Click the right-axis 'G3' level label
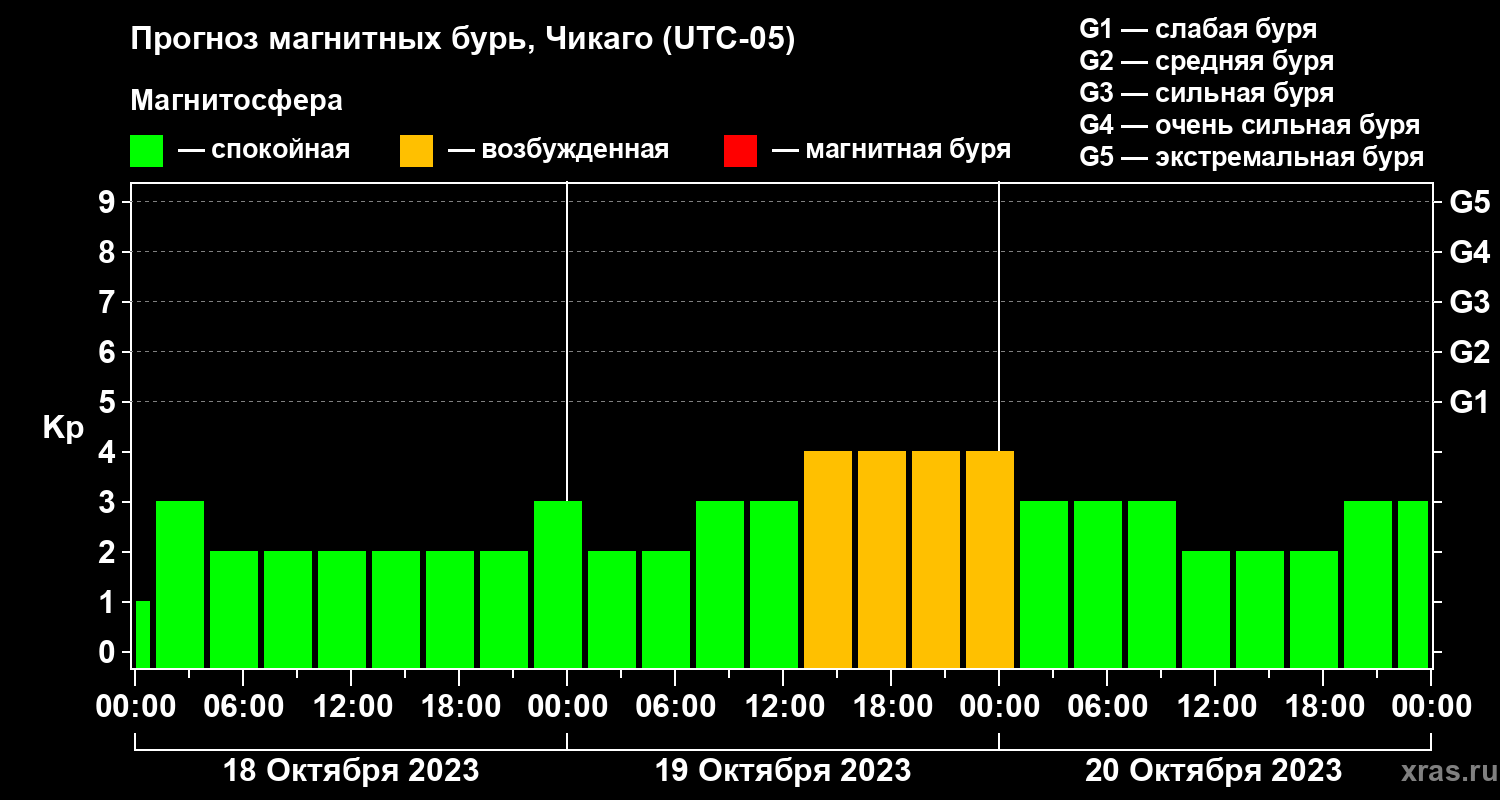Viewport: 1500px width, 800px height. [1469, 302]
